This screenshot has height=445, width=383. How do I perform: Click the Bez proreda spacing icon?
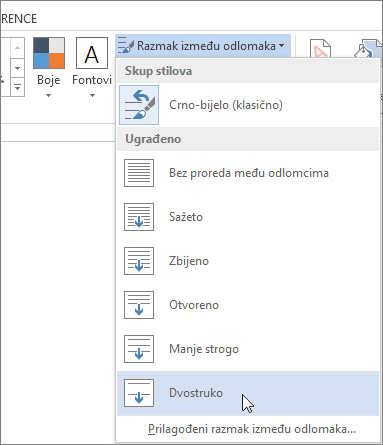[139, 173]
